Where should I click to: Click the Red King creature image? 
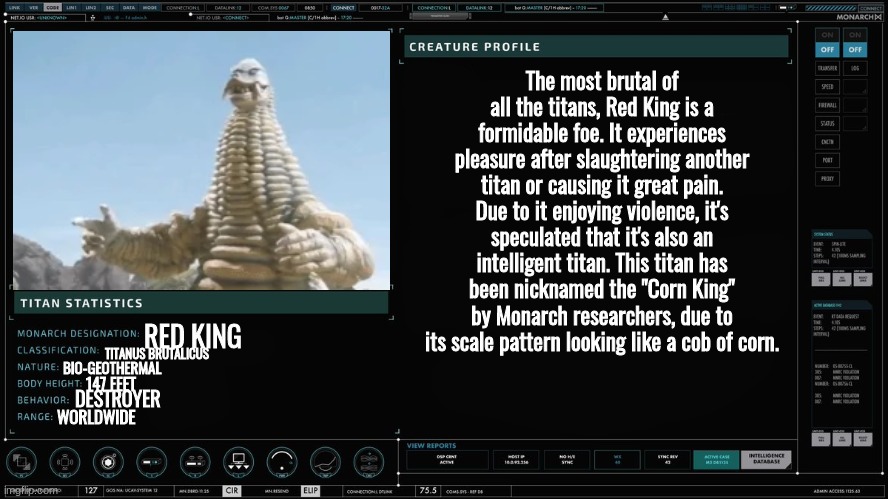[x=202, y=160]
